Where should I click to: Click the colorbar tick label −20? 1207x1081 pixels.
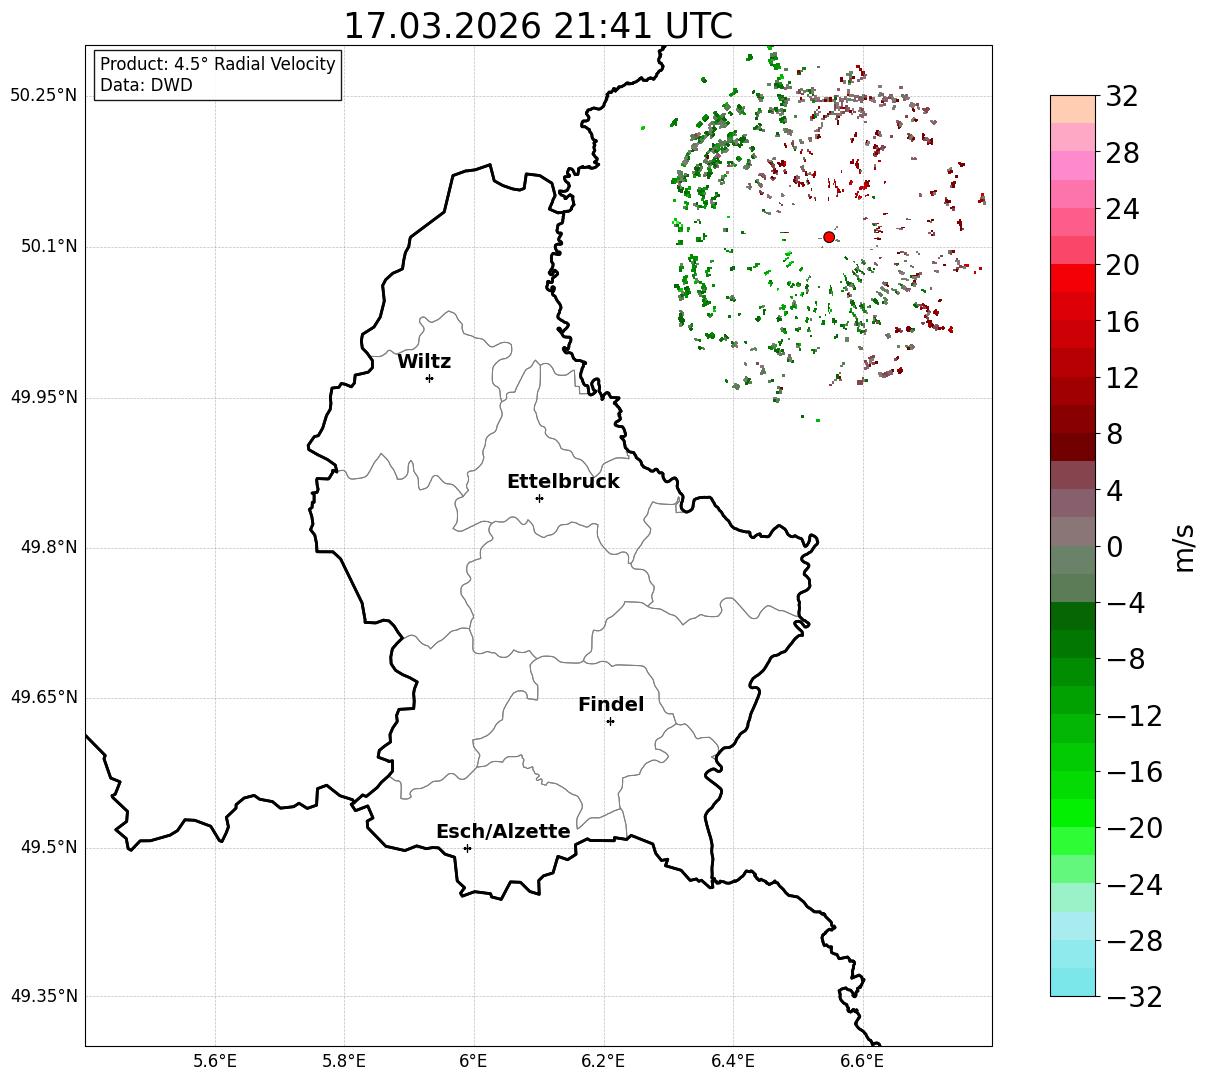click(1134, 828)
